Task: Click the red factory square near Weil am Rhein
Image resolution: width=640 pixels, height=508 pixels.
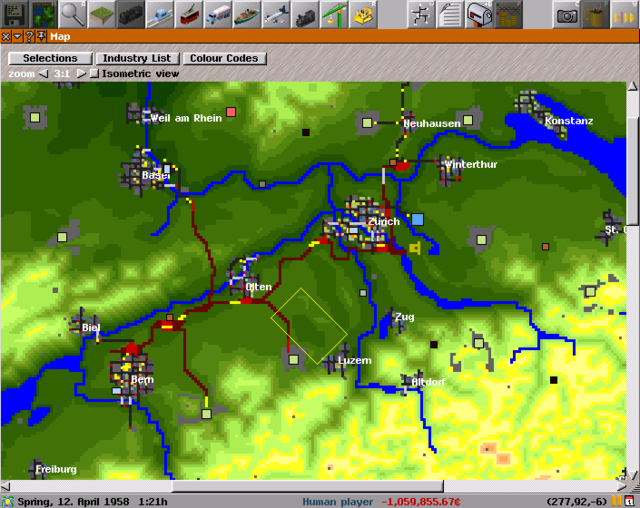Action: [x=231, y=112]
